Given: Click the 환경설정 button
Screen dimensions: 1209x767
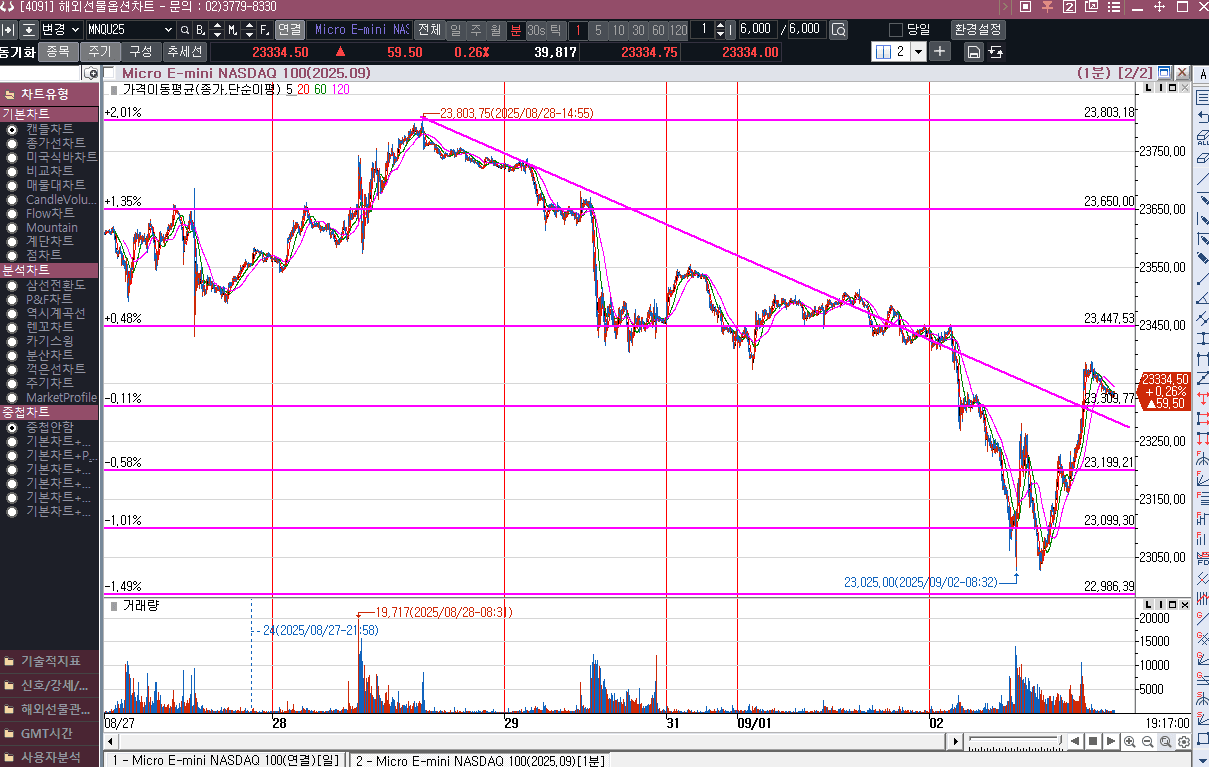Looking at the screenshot, I should 978,30.
